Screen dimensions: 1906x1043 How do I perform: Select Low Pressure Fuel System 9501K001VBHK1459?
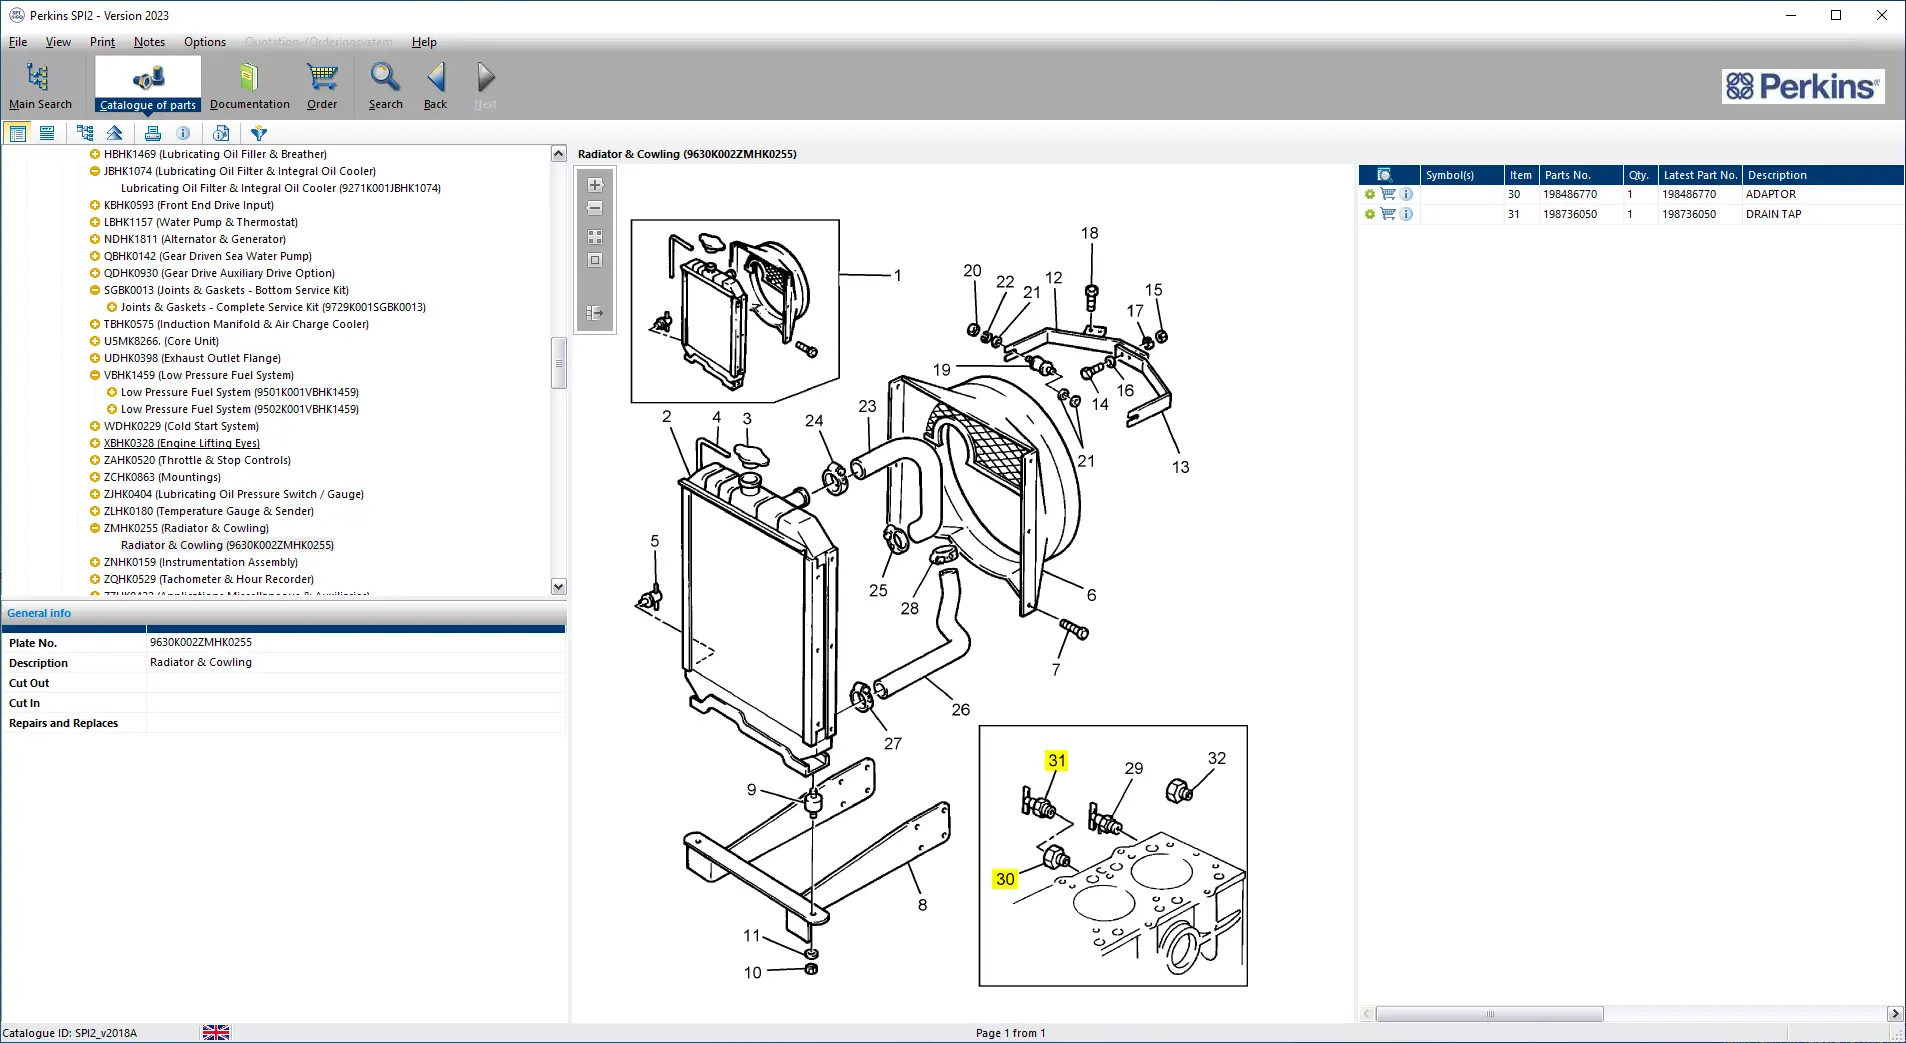coord(240,392)
